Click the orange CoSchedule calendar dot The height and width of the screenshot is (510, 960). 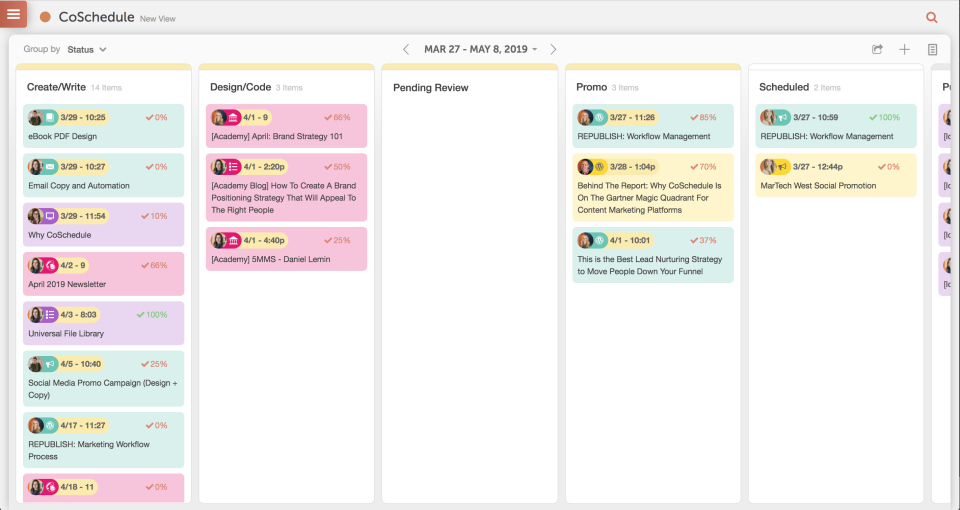click(45, 17)
